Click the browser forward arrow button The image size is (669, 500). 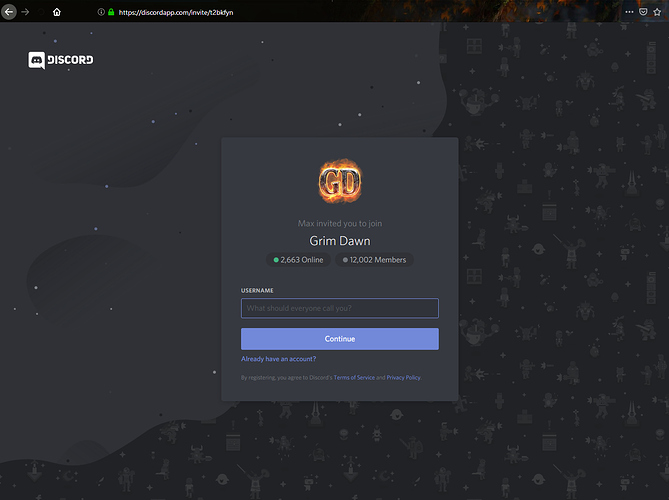(x=25, y=12)
